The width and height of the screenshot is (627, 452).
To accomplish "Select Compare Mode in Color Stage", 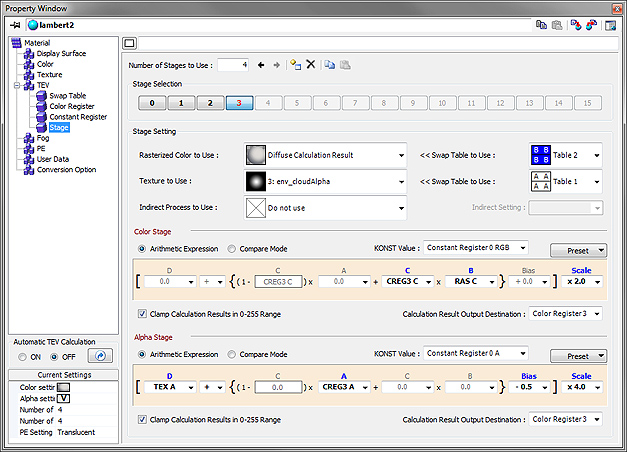I will tap(233, 249).
